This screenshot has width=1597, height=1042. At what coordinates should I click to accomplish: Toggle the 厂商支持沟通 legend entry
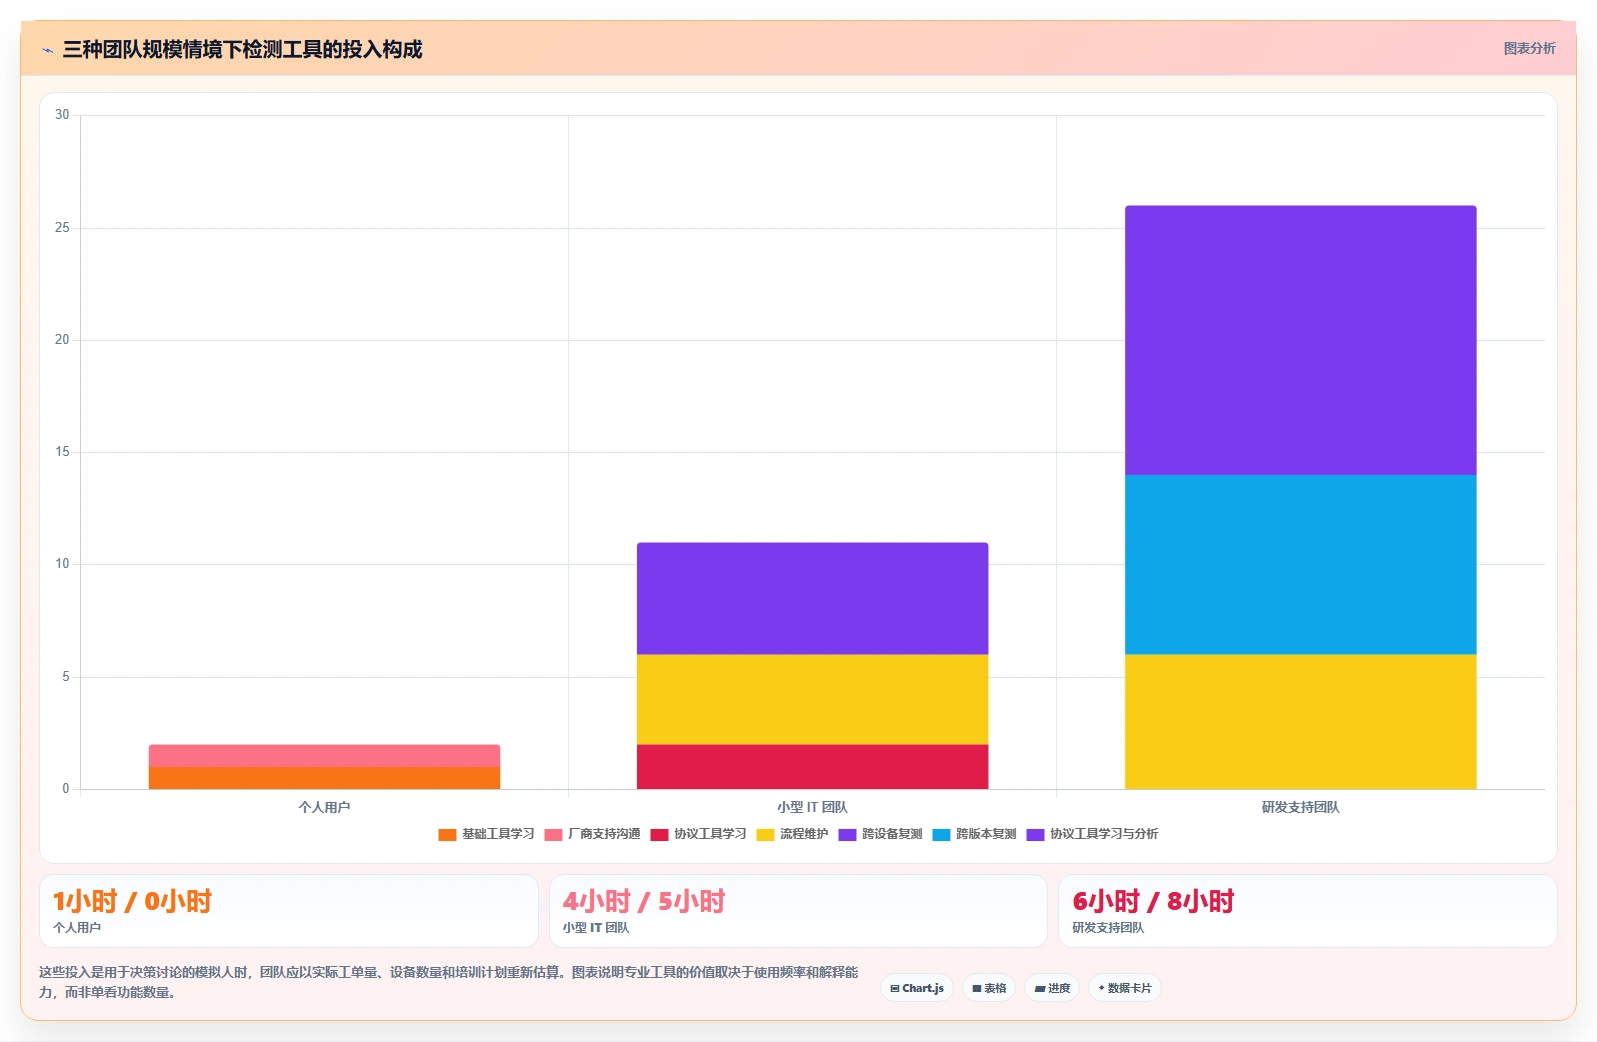pyautogui.click(x=592, y=834)
